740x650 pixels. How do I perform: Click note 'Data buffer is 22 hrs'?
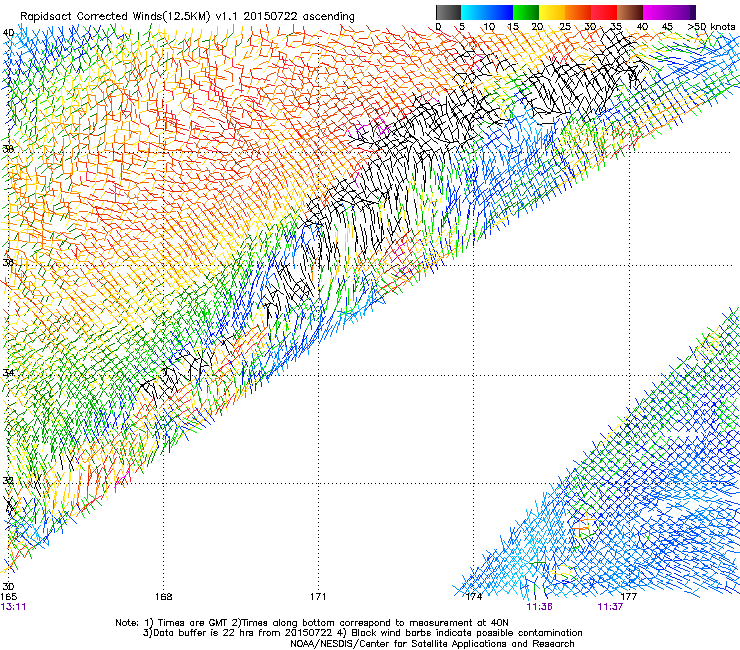(x=204, y=633)
